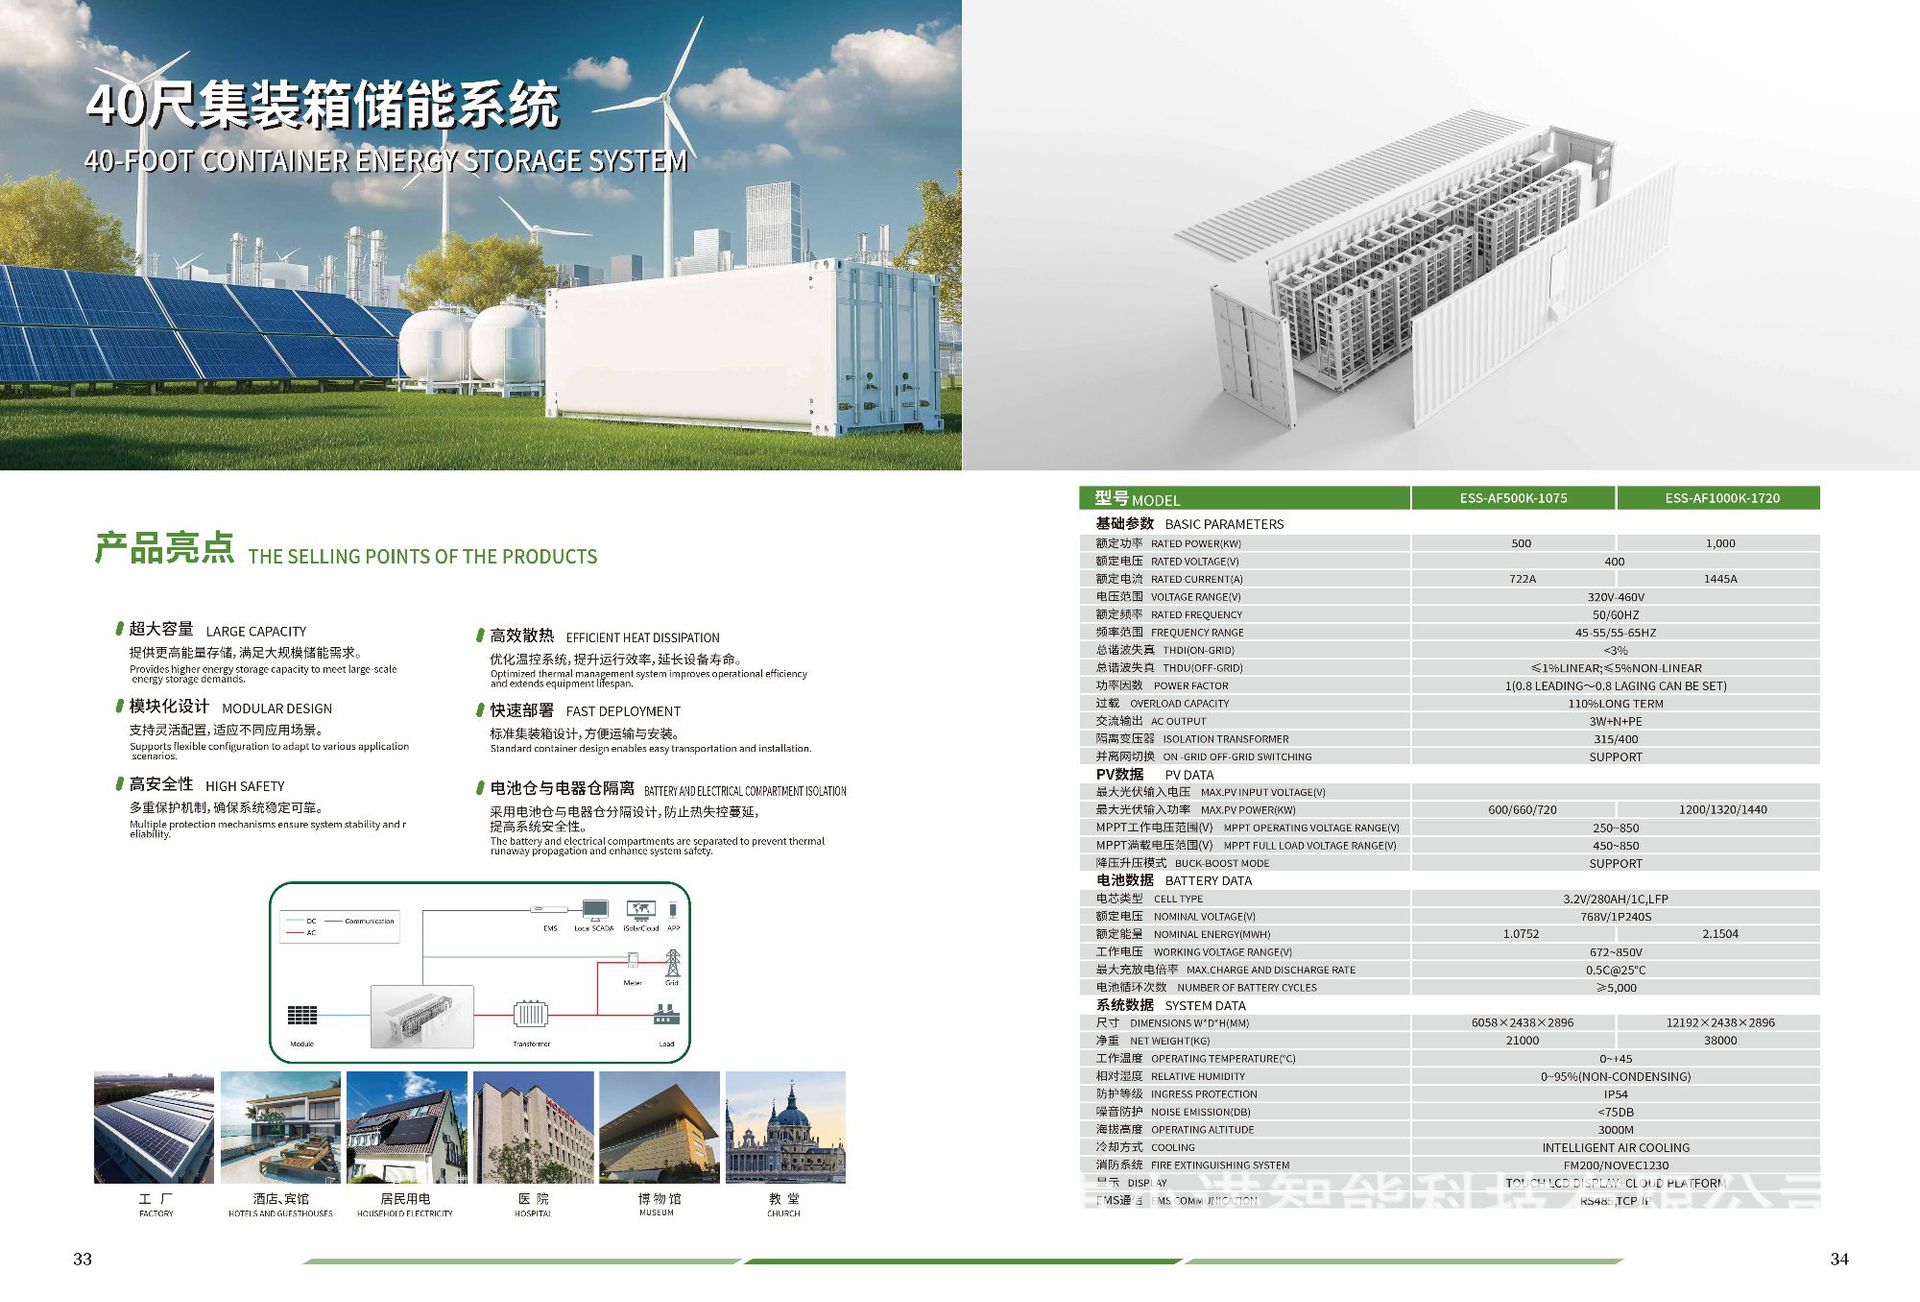The height and width of the screenshot is (1302, 1920).
Task: Click the Load factory icon
Action: 666,1015
